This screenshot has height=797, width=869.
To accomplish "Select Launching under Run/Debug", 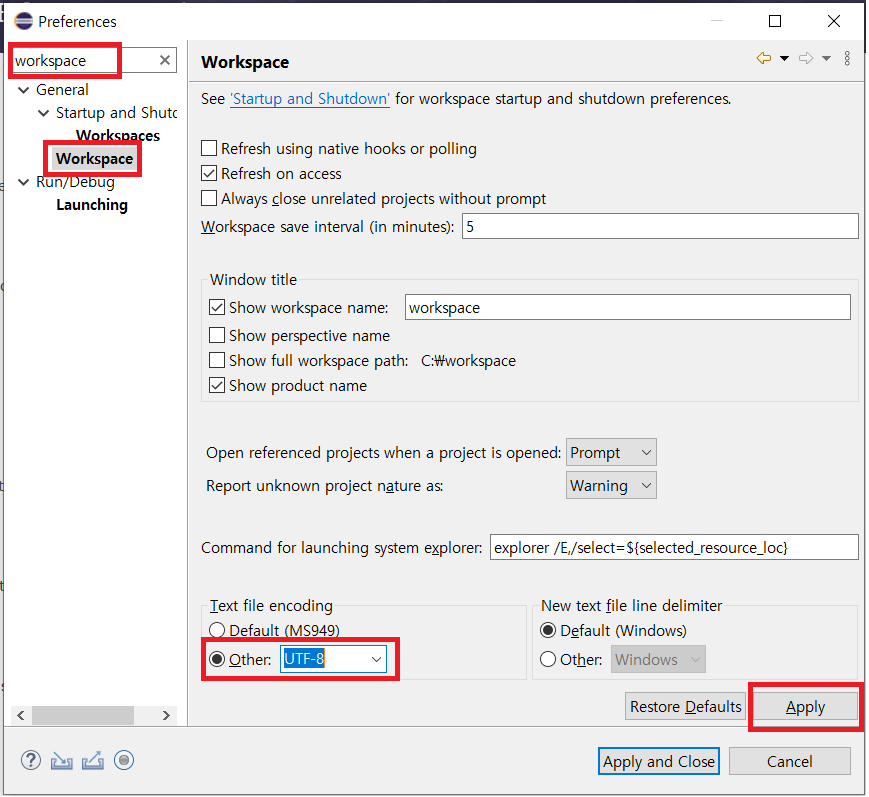I will pyautogui.click(x=92, y=205).
